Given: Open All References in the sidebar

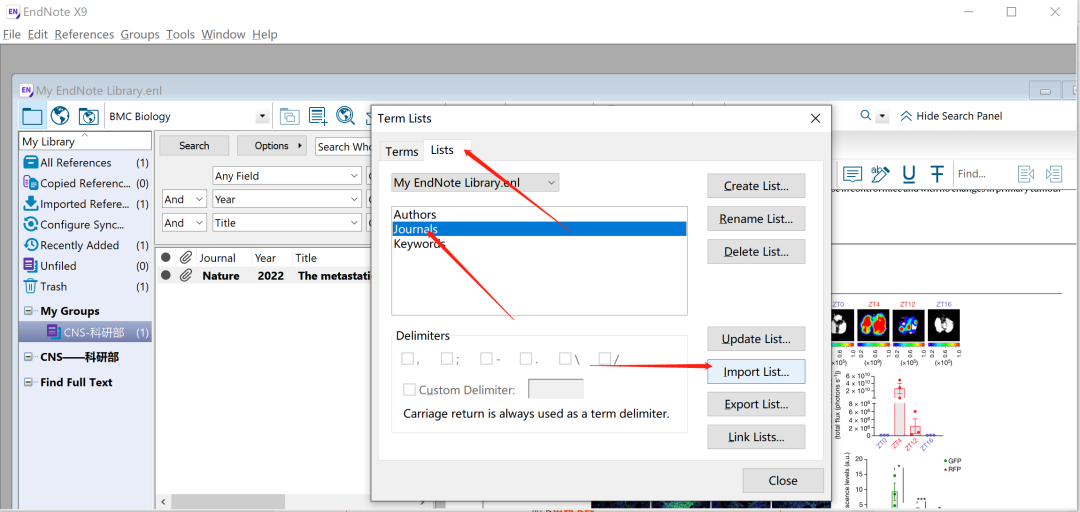Looking at the screenshot, I should [85, 163].
